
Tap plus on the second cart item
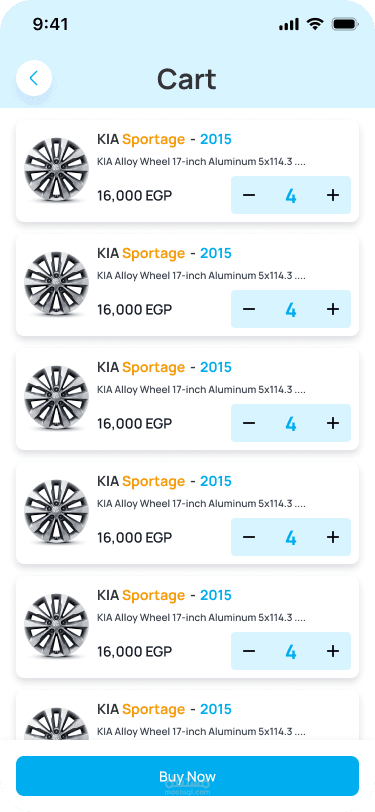(333, 309)
